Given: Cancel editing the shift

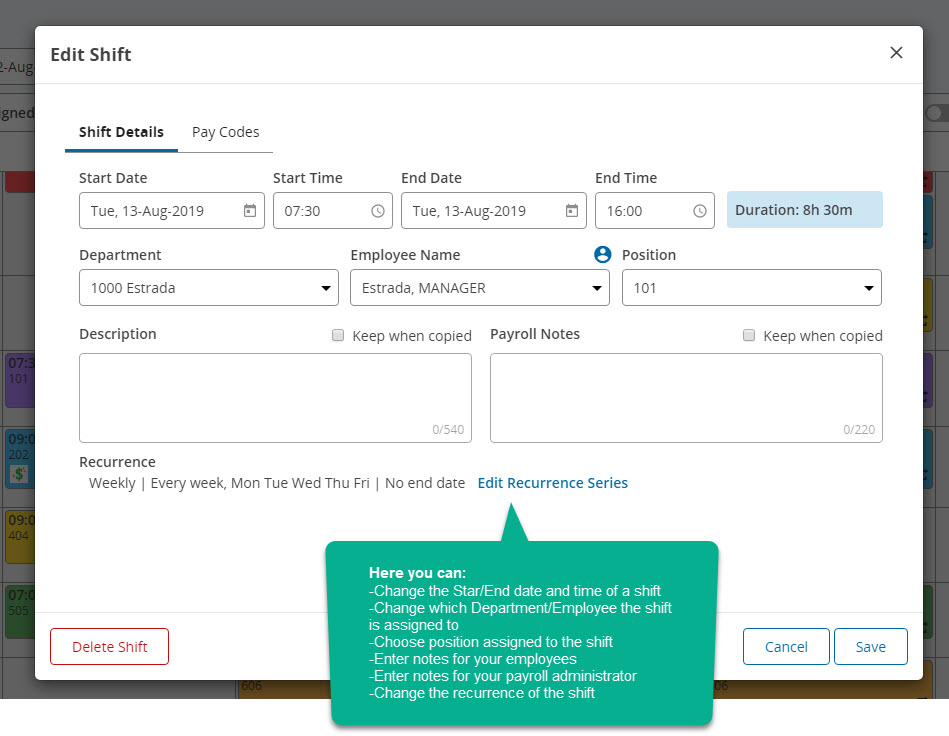Looking at the screenshot, I should click(x=786, y=646).
